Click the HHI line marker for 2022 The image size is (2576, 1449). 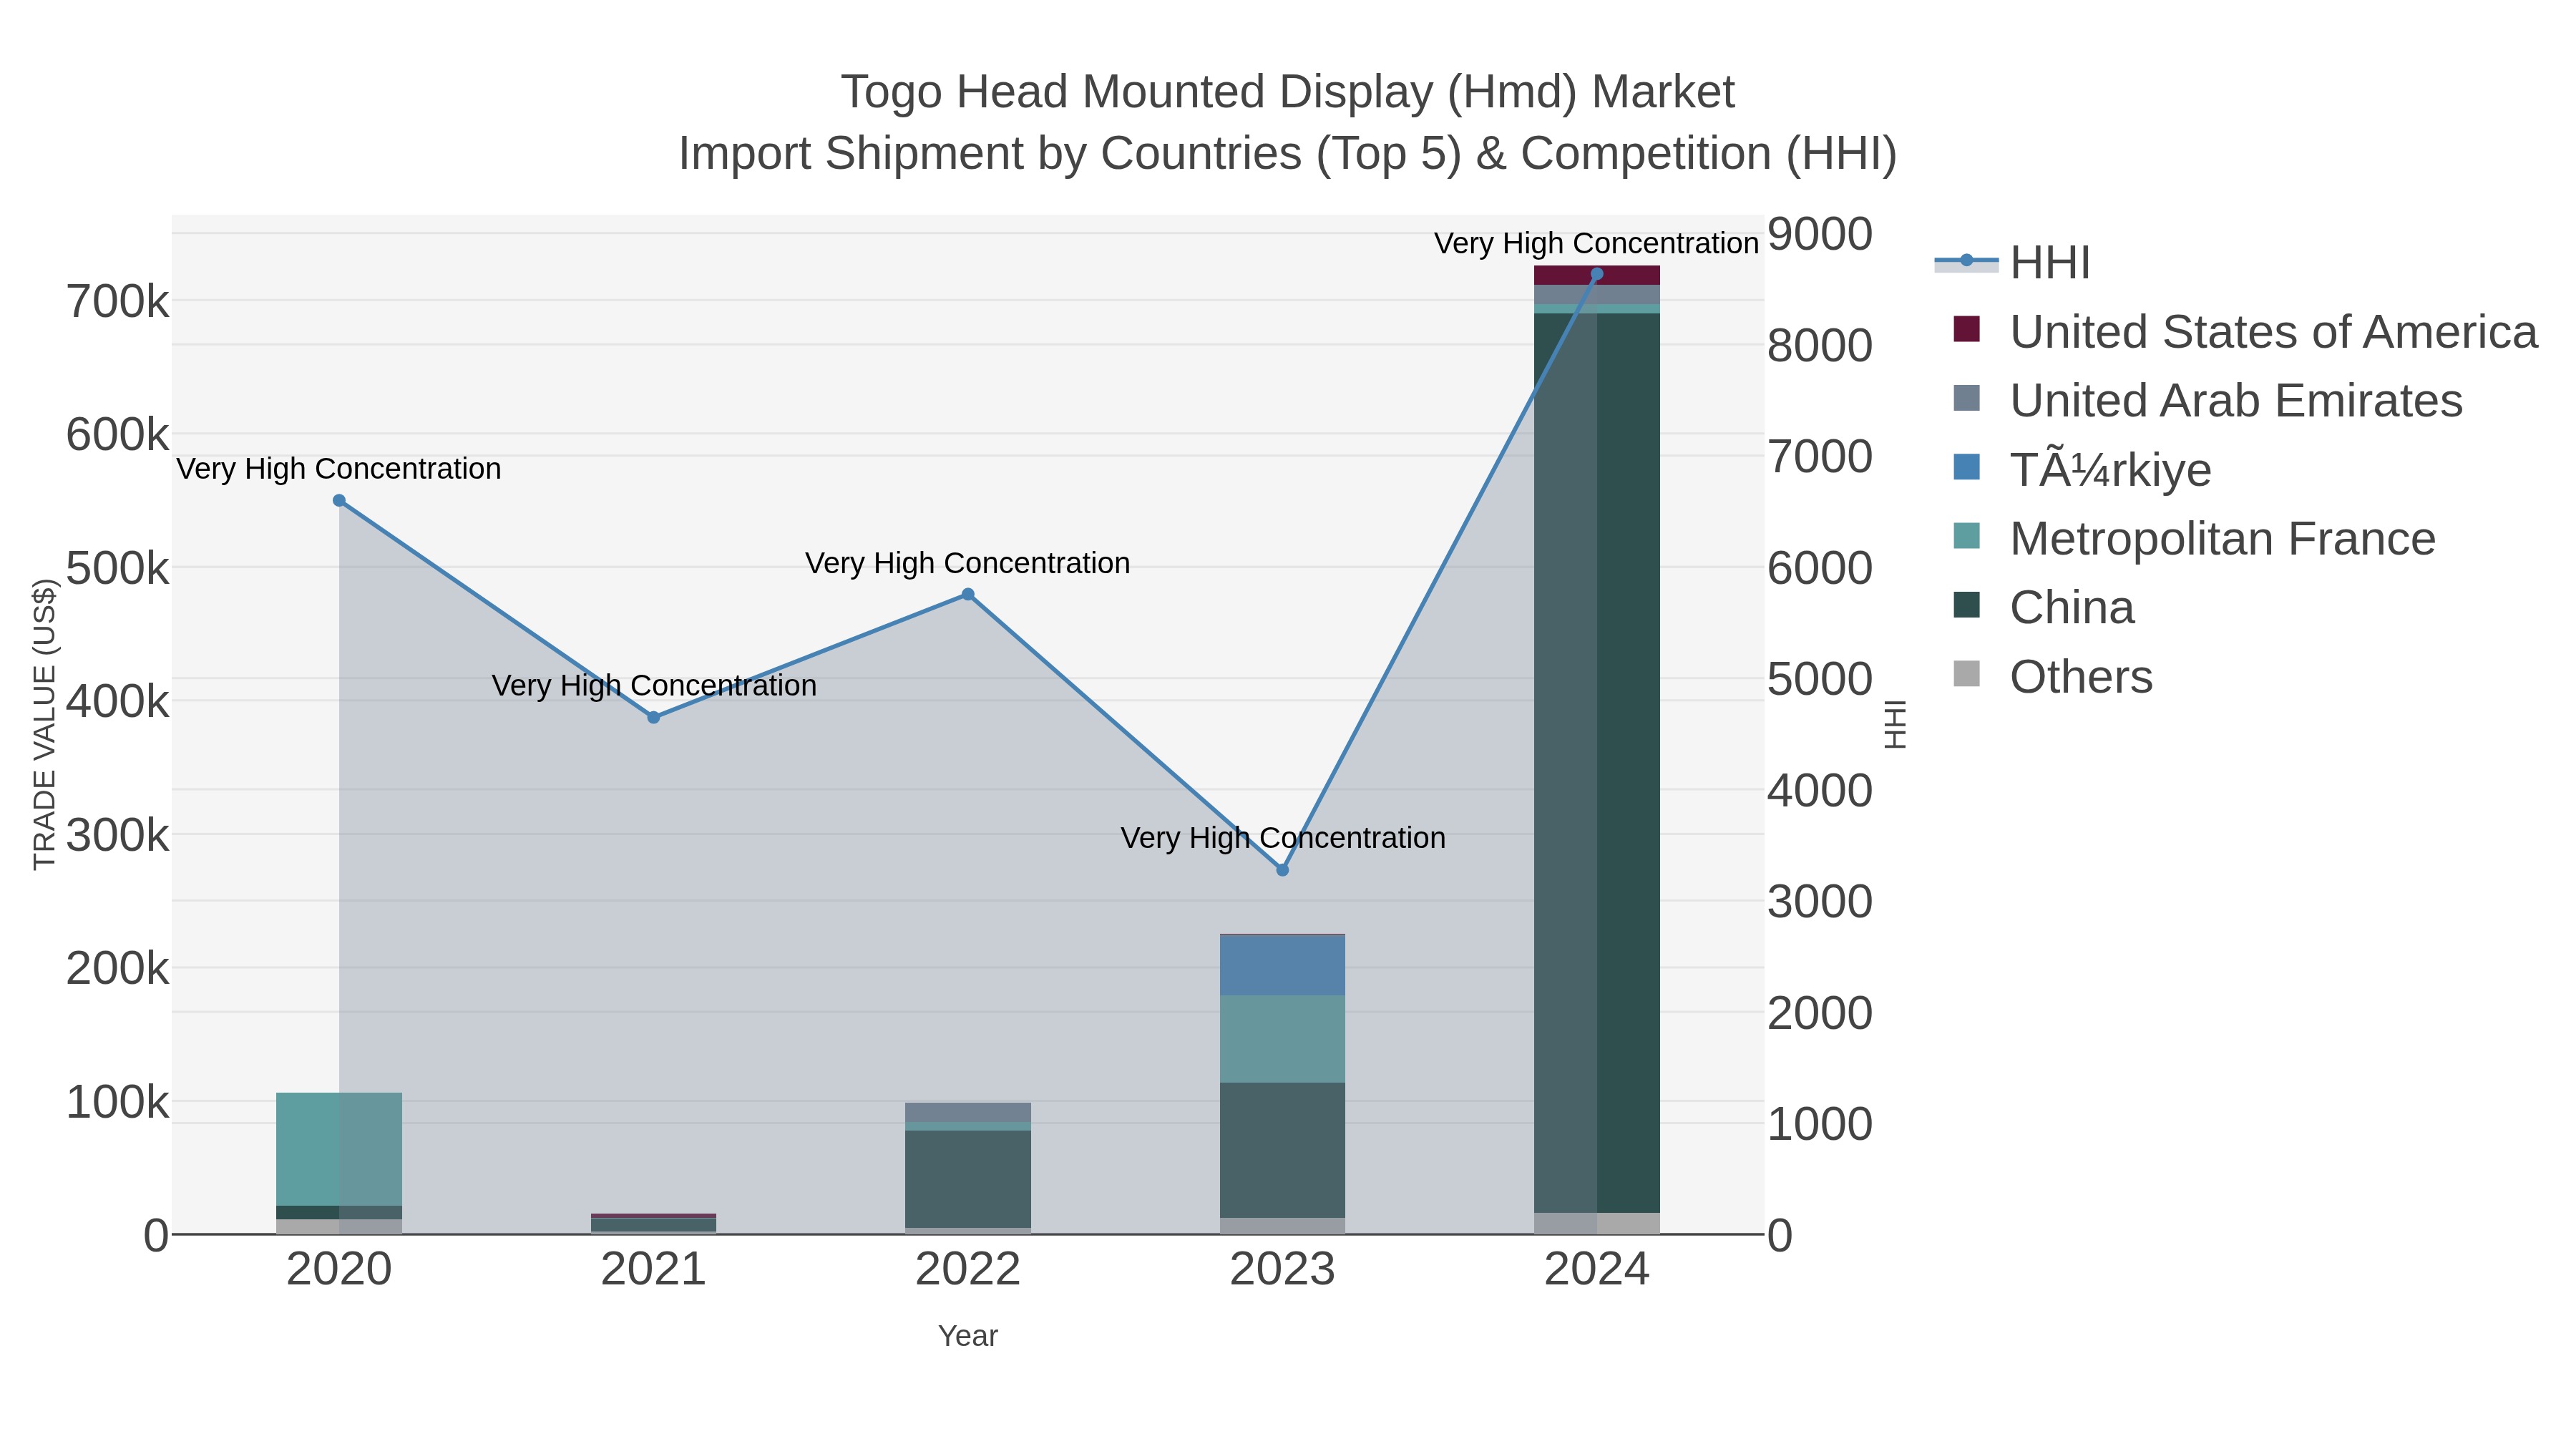tap(968, 595)
